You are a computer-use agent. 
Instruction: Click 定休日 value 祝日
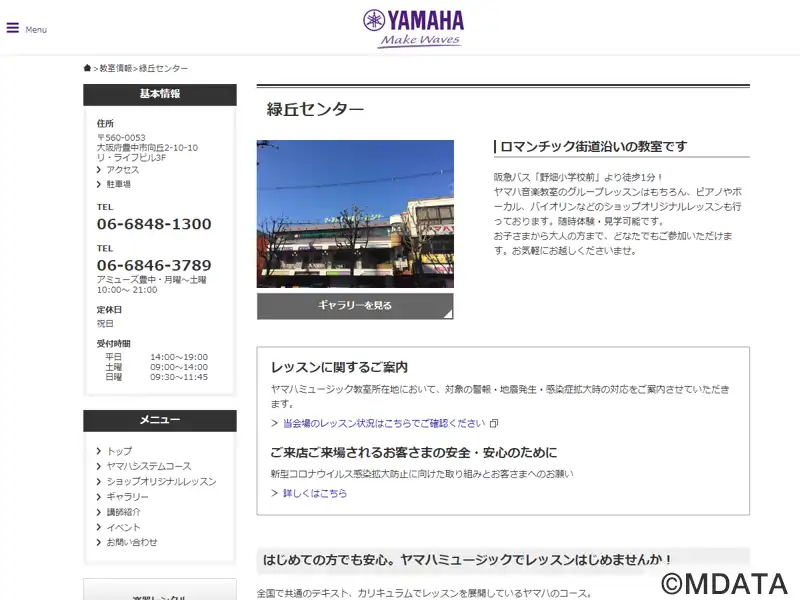point(105,324)
